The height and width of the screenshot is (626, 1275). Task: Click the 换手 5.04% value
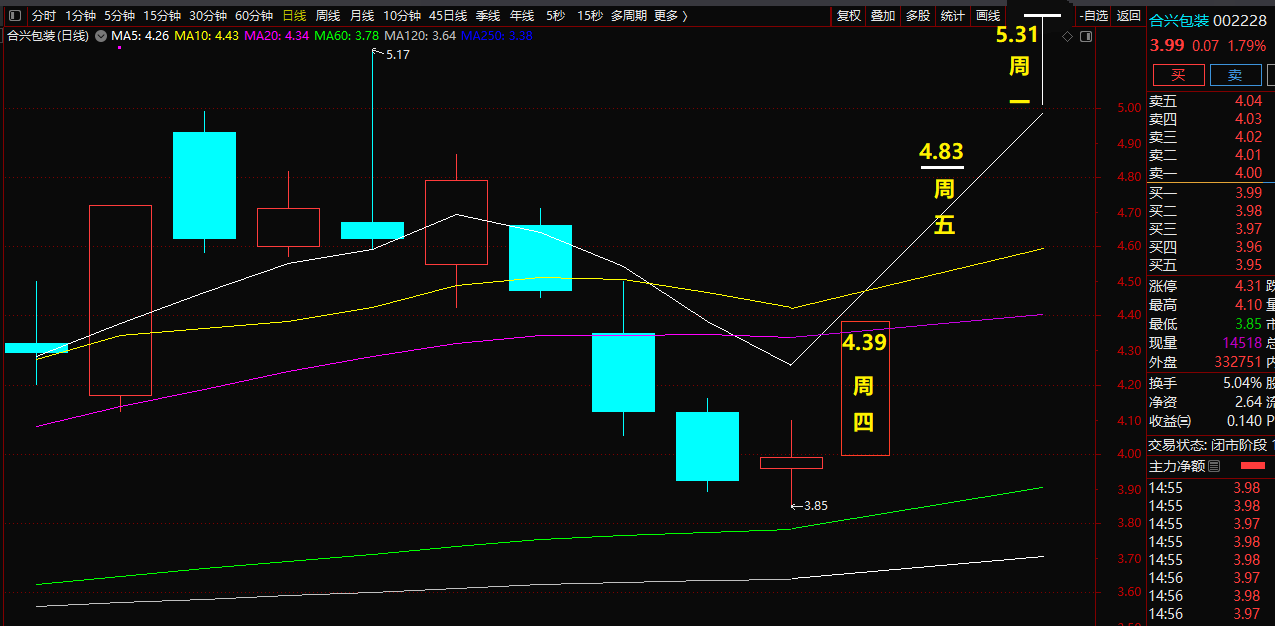point(1242,383)
